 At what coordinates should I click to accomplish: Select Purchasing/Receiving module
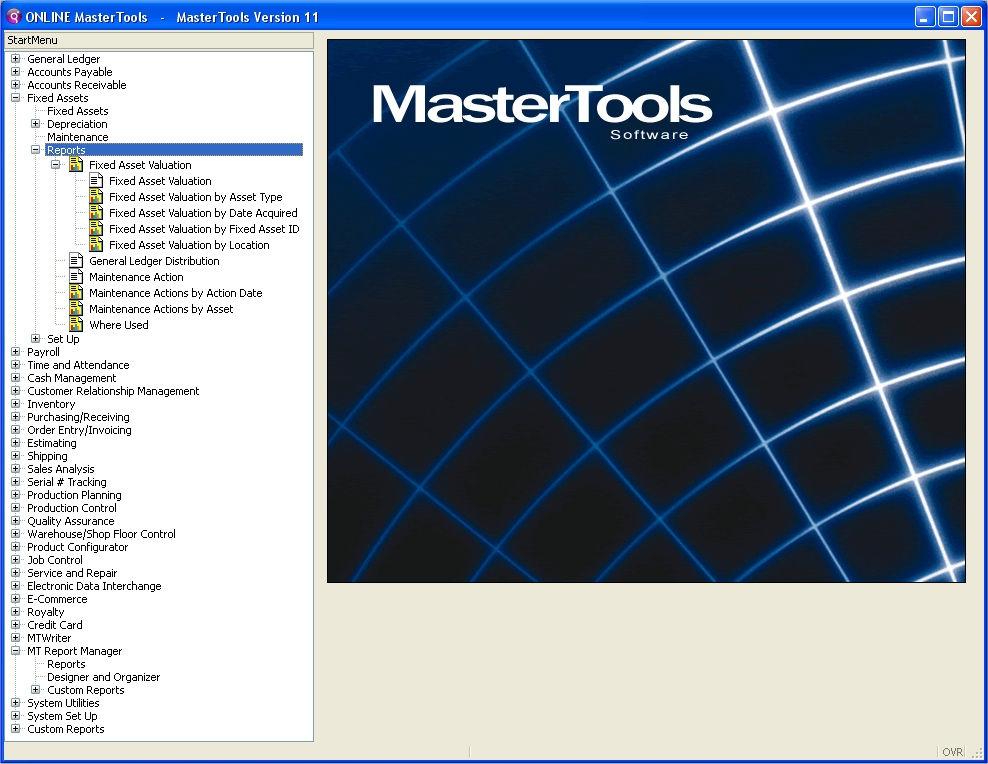point(78,417)
